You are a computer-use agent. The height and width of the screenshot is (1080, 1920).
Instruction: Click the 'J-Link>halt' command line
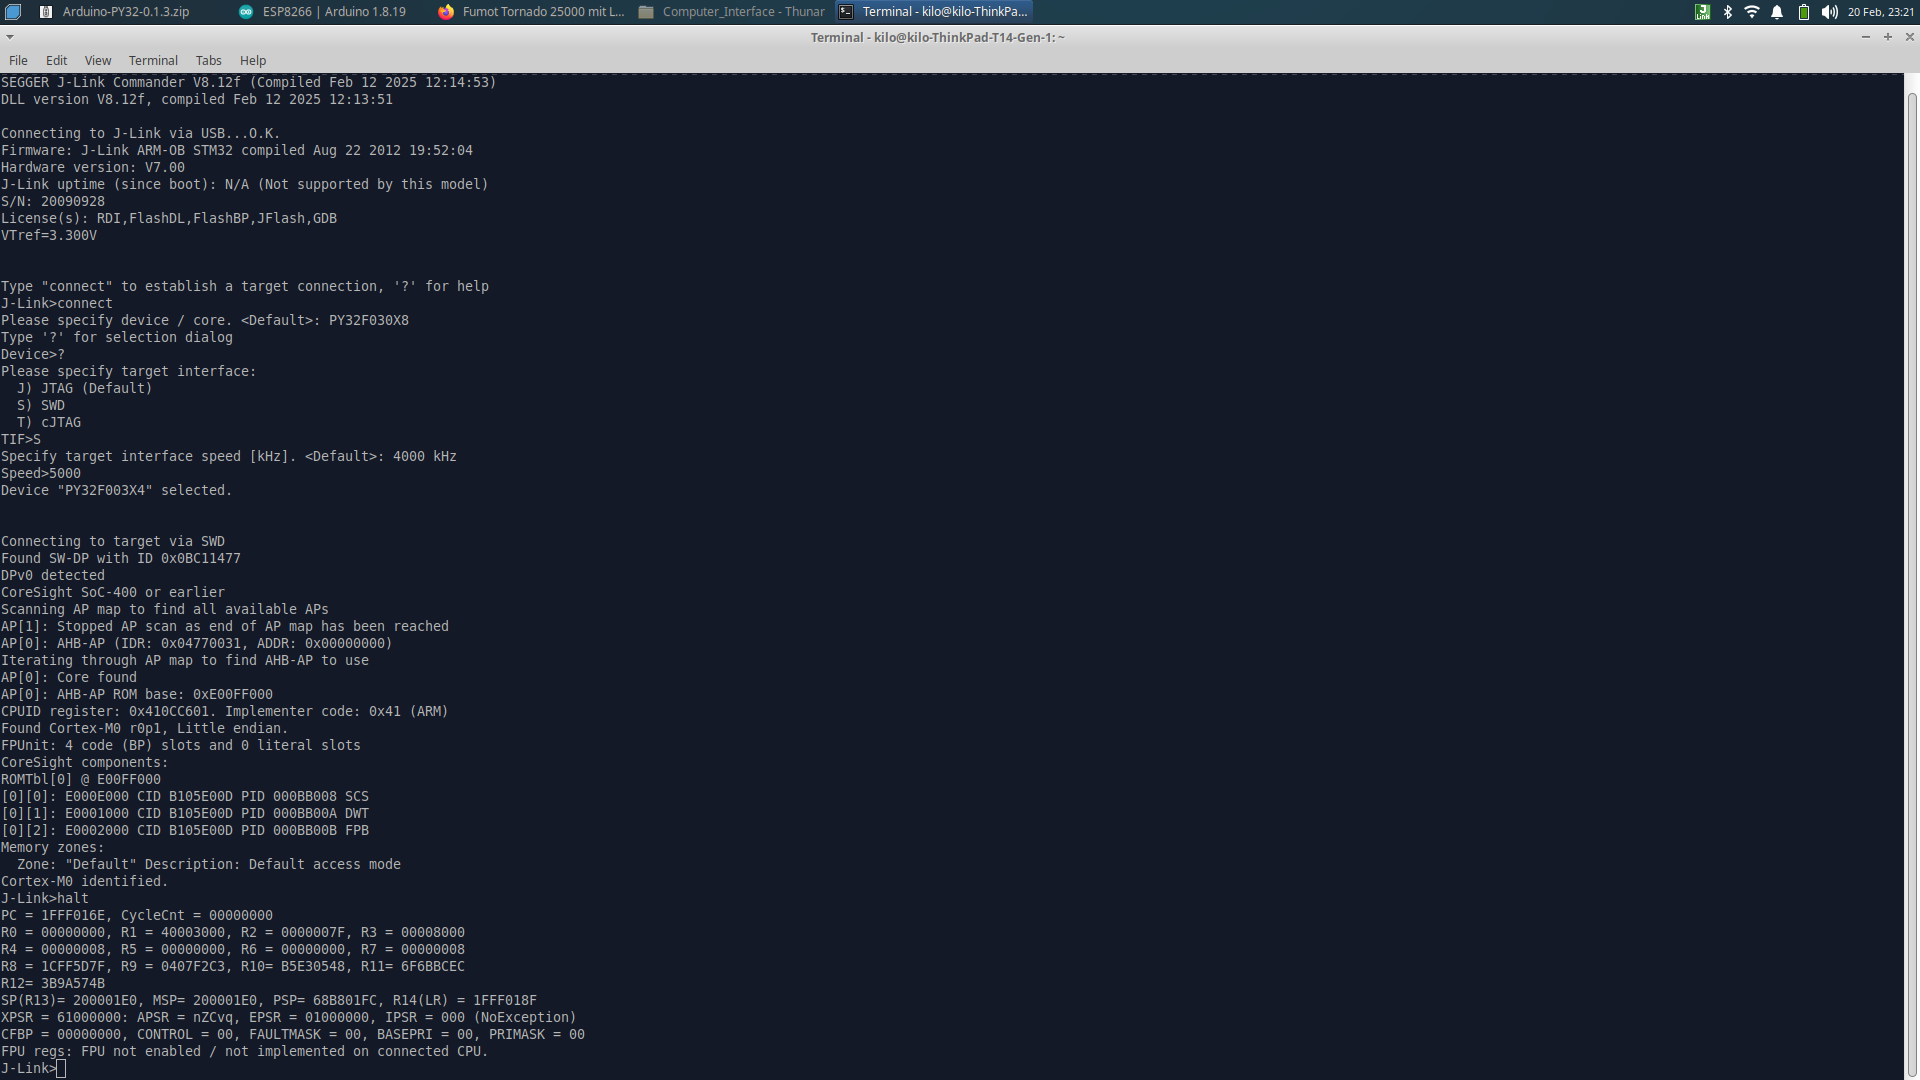click(45, 898)
